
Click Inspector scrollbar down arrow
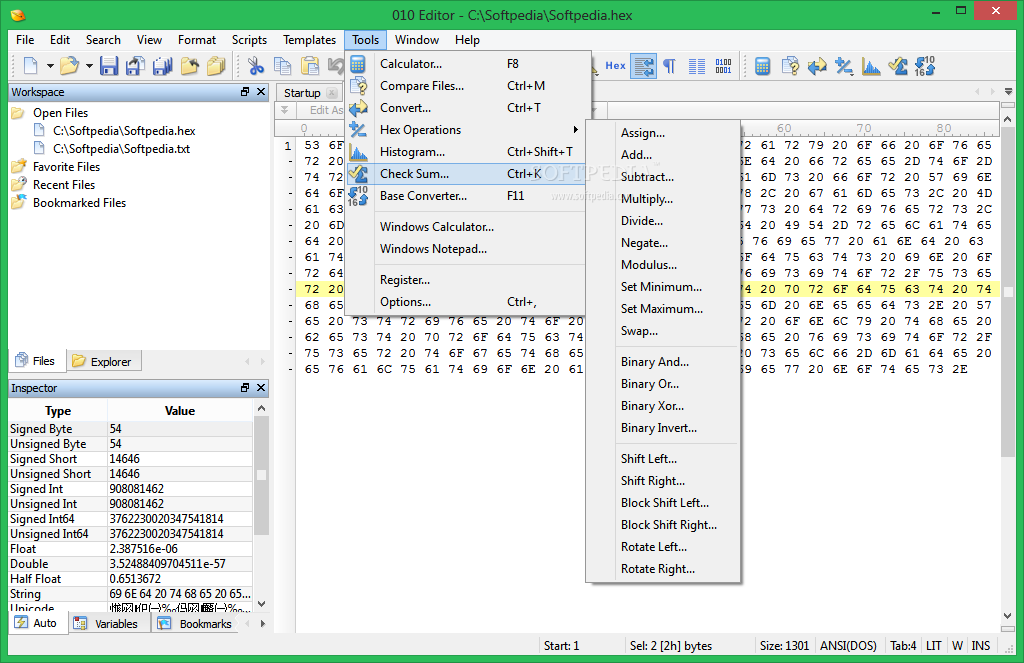[x=261, y=604]
